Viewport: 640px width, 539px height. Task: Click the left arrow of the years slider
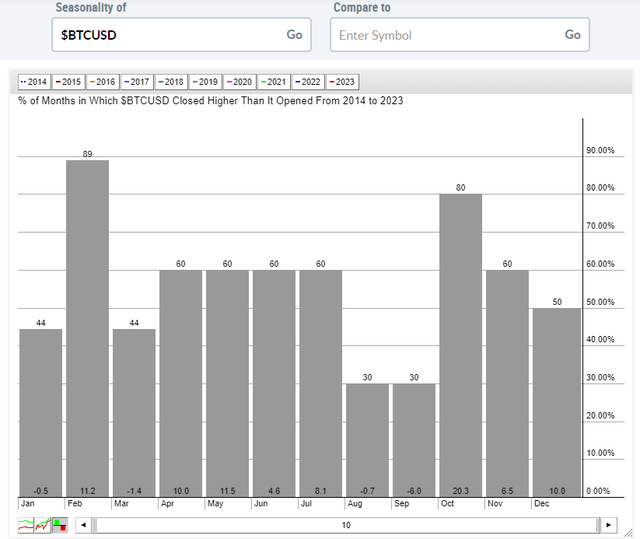84,524
